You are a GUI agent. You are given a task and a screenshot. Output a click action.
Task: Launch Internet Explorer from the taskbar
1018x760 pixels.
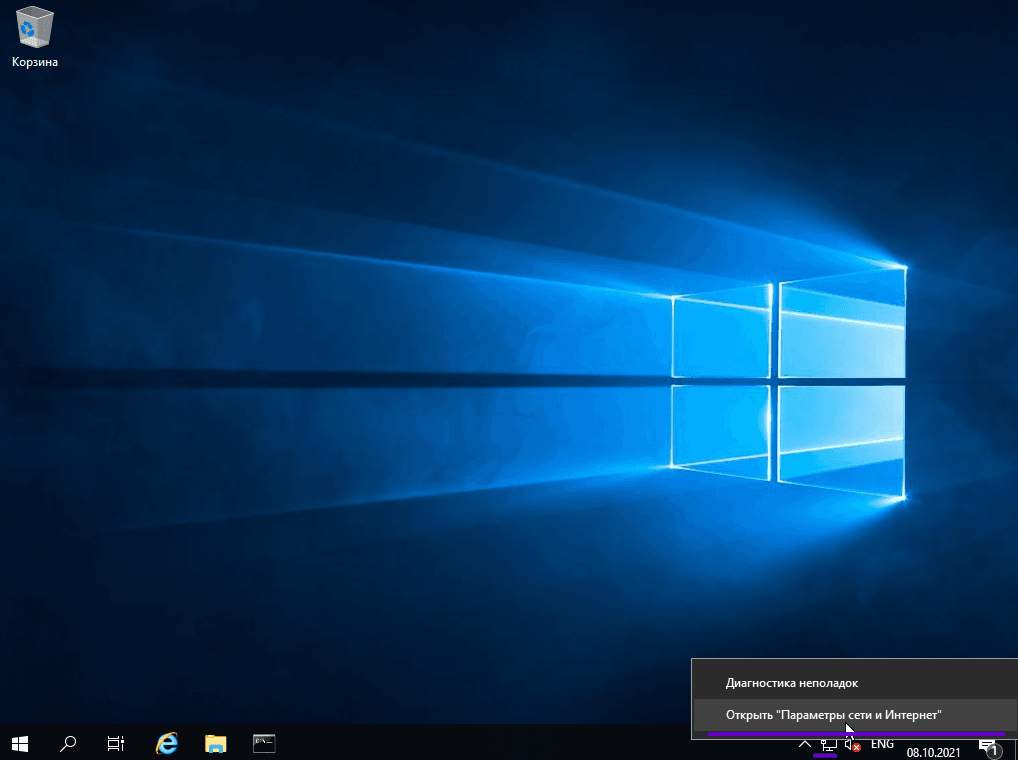166,743
